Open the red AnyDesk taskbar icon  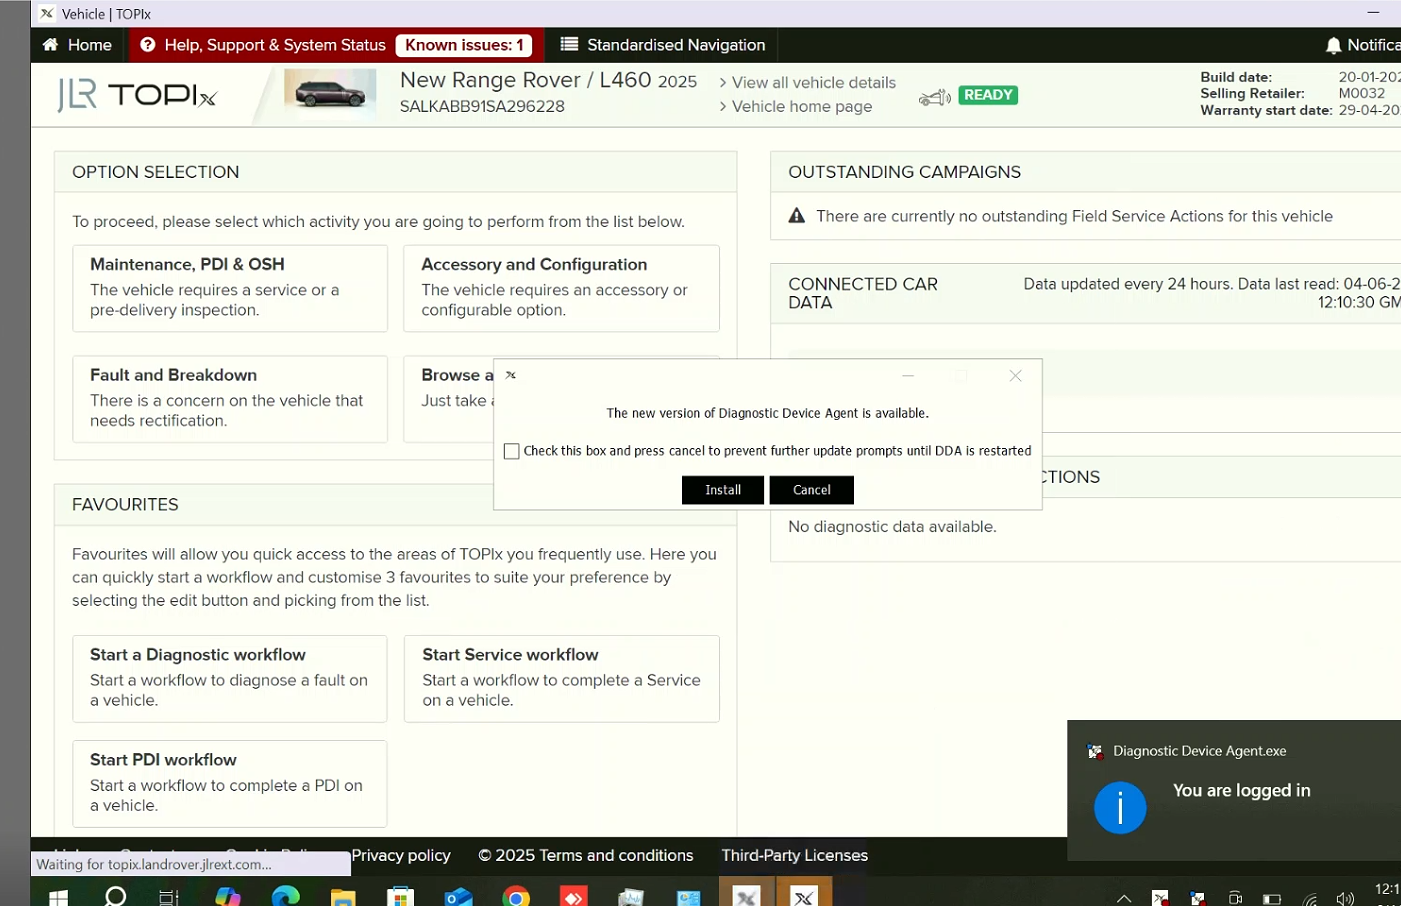coord(573,897)
